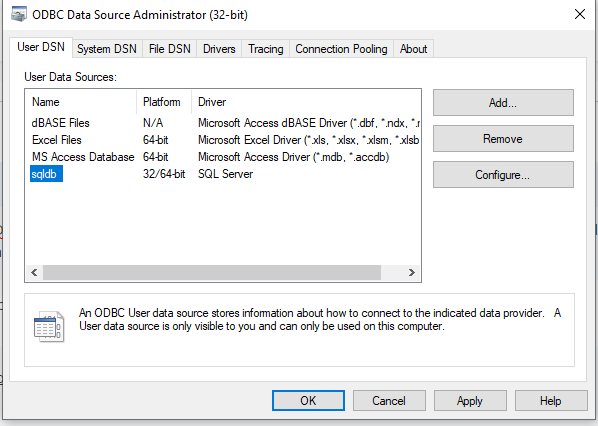This screenshot has height=426, width=598.
Task: Select the Excel Files entry
Action: pyautogui.click(x=225, y=140)
